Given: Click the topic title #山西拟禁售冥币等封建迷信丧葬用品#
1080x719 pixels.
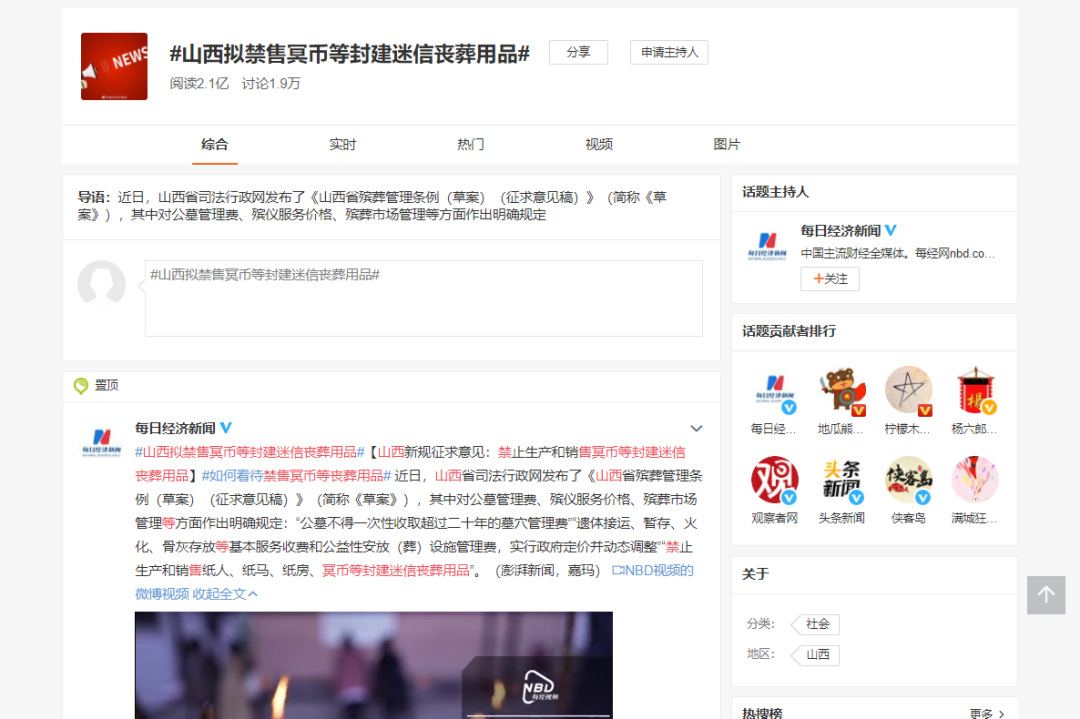Looking at the screenshot, I should (x=350, y=54).
